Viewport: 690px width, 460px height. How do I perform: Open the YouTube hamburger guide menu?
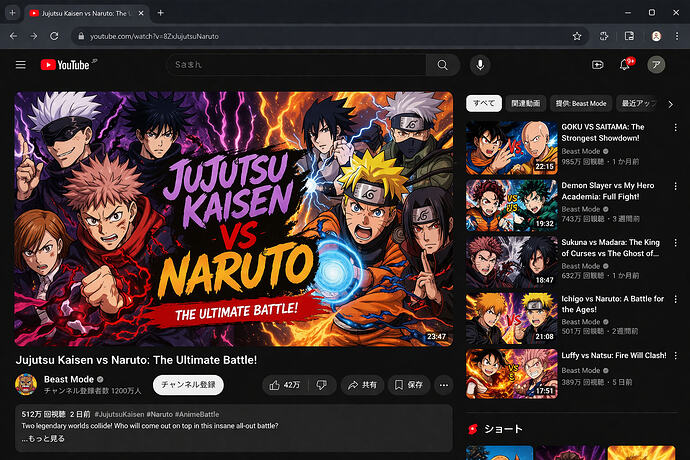click(x=21, y=65)
